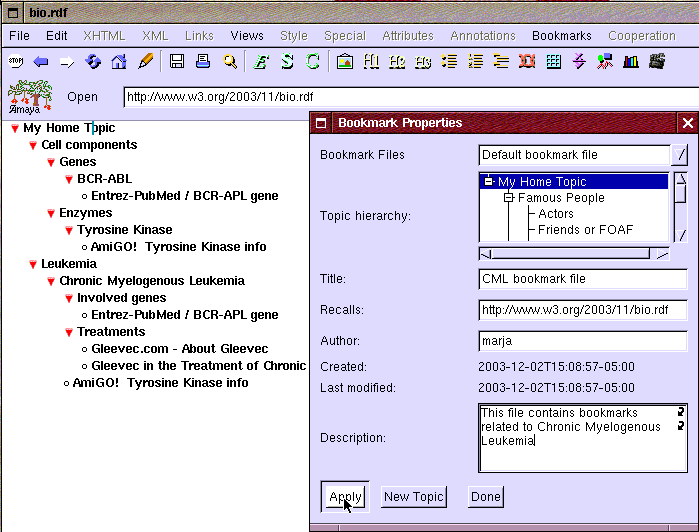Open Entrez-PubMed link under Involved genes
This screenshot has height=532, width=699.
185,315
